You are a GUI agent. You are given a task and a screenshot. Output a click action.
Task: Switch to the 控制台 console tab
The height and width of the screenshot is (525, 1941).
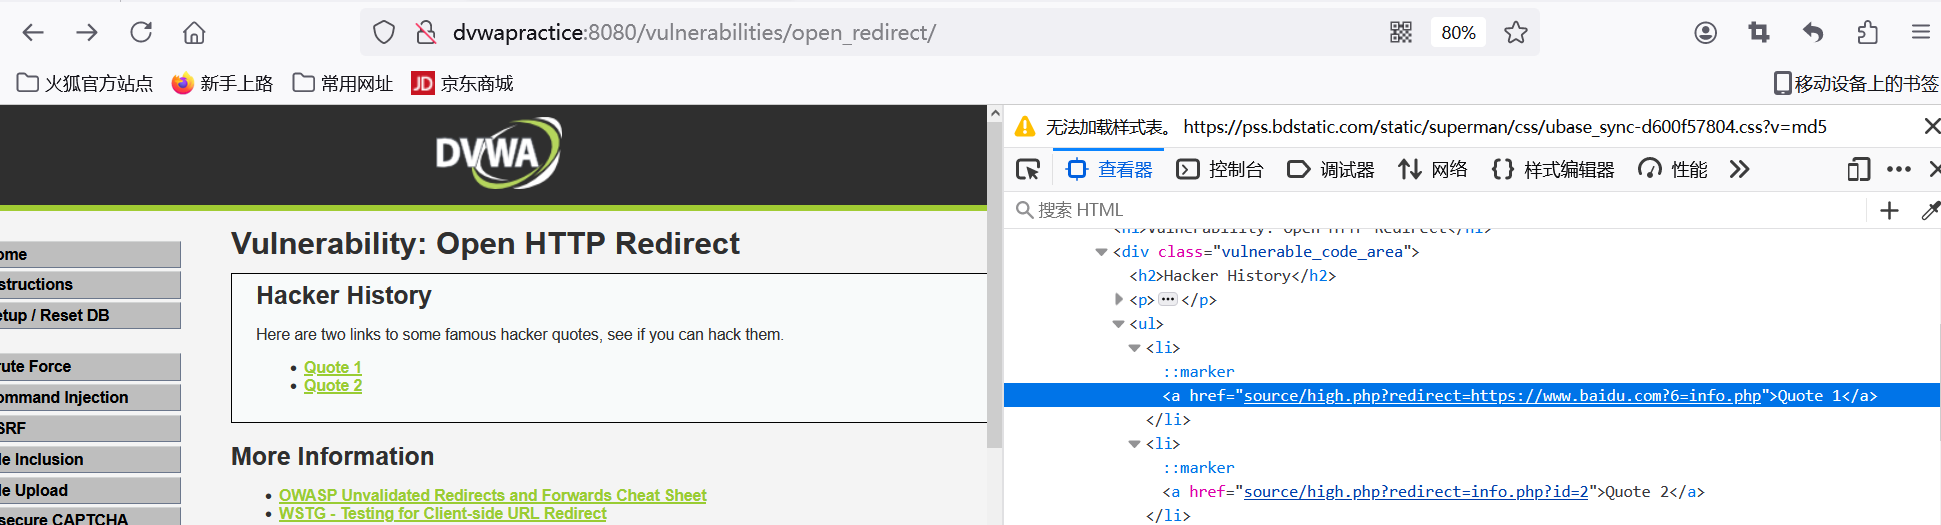pos(1220,169)
